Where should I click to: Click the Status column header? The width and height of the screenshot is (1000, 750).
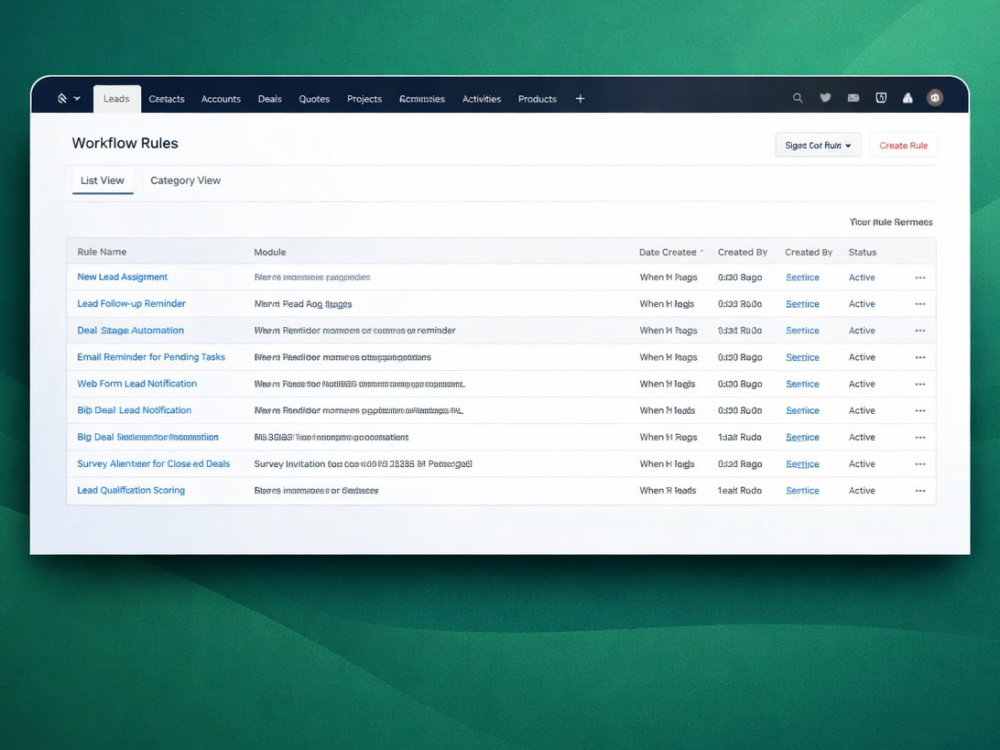pos(862,252)
